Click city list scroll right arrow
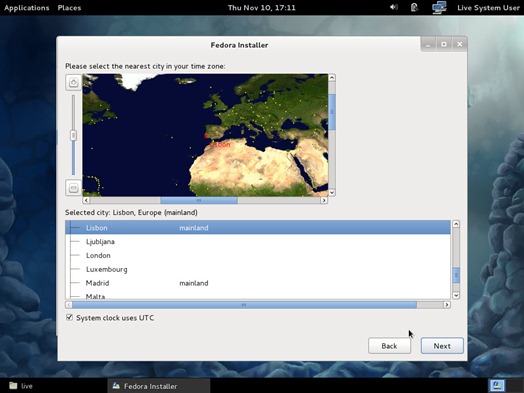Image resolution: width=524 pixels, height=393 pixels. (447, 305)
